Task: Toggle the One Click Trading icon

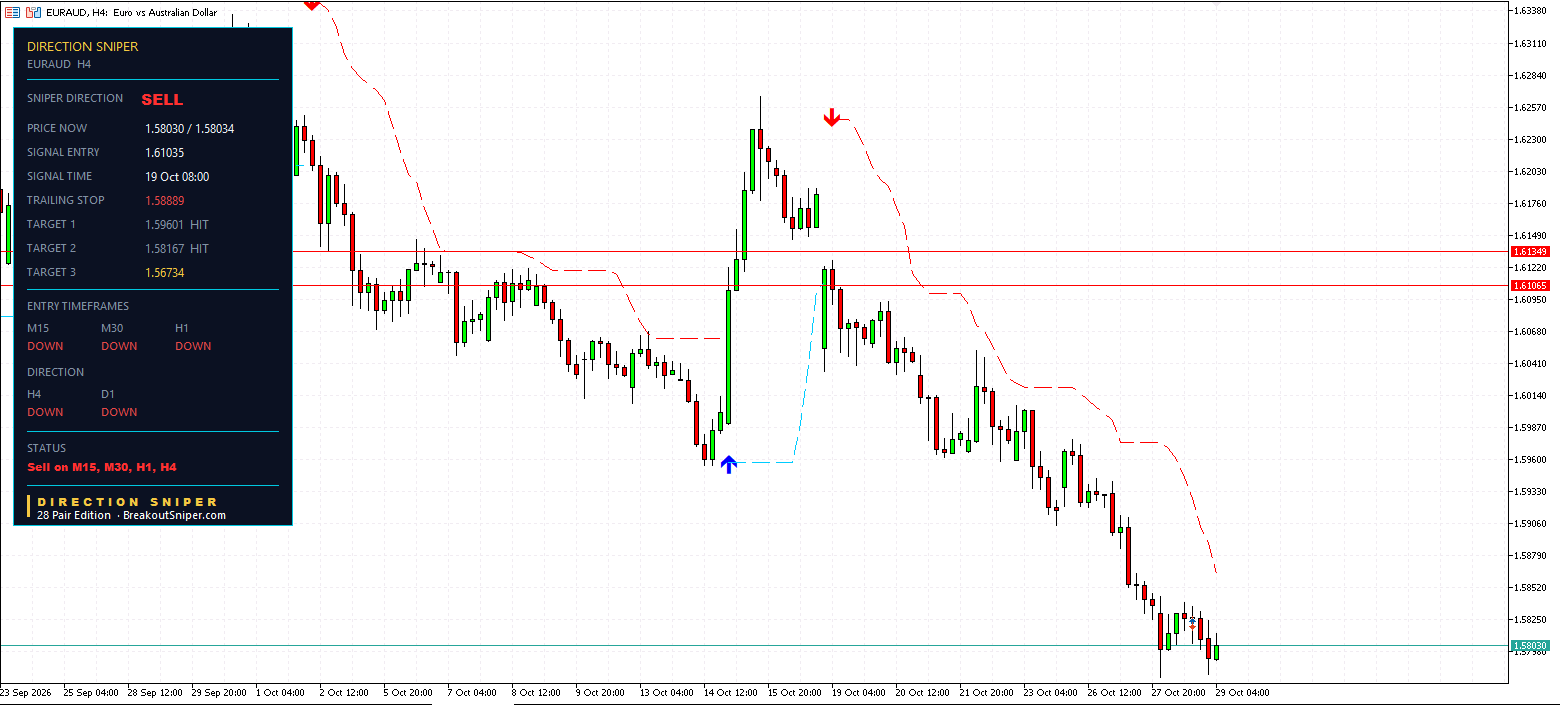Action: click(x=35, y=11)
